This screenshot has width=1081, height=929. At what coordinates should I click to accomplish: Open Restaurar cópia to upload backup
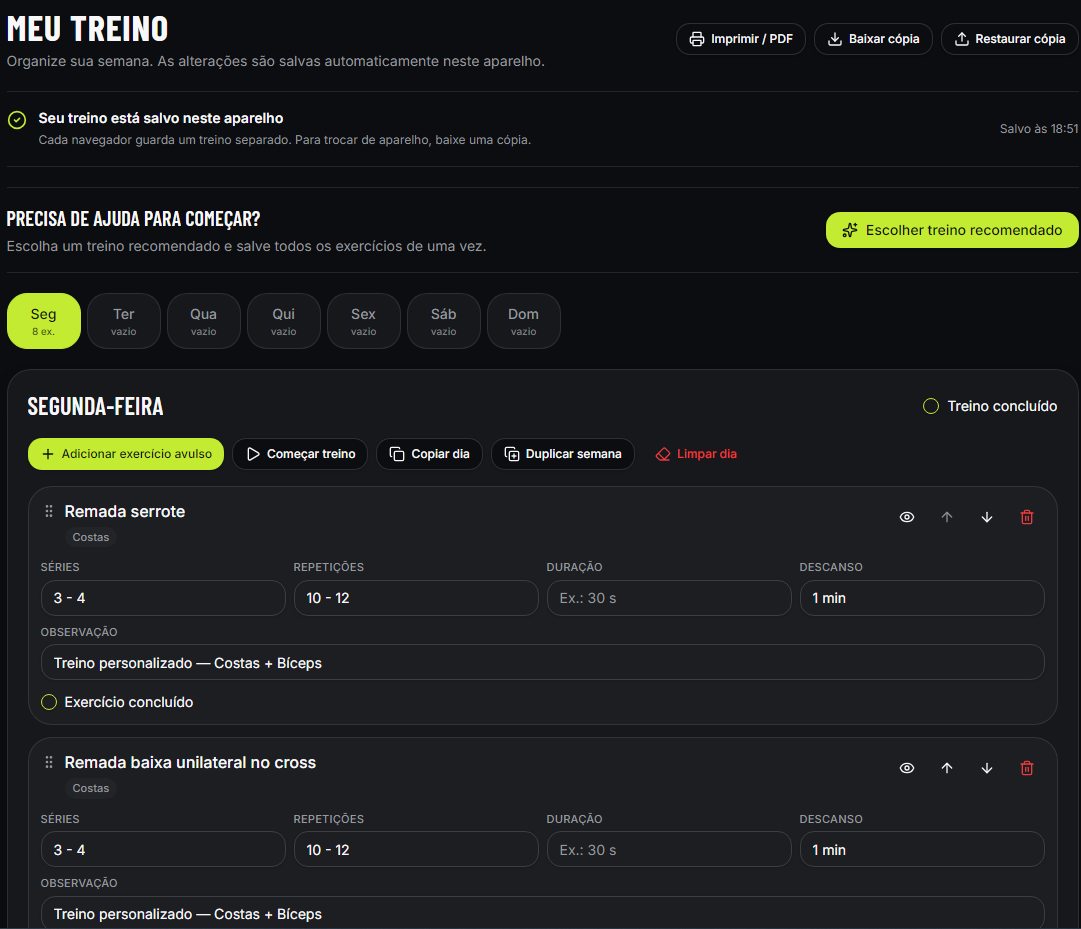1010,39
